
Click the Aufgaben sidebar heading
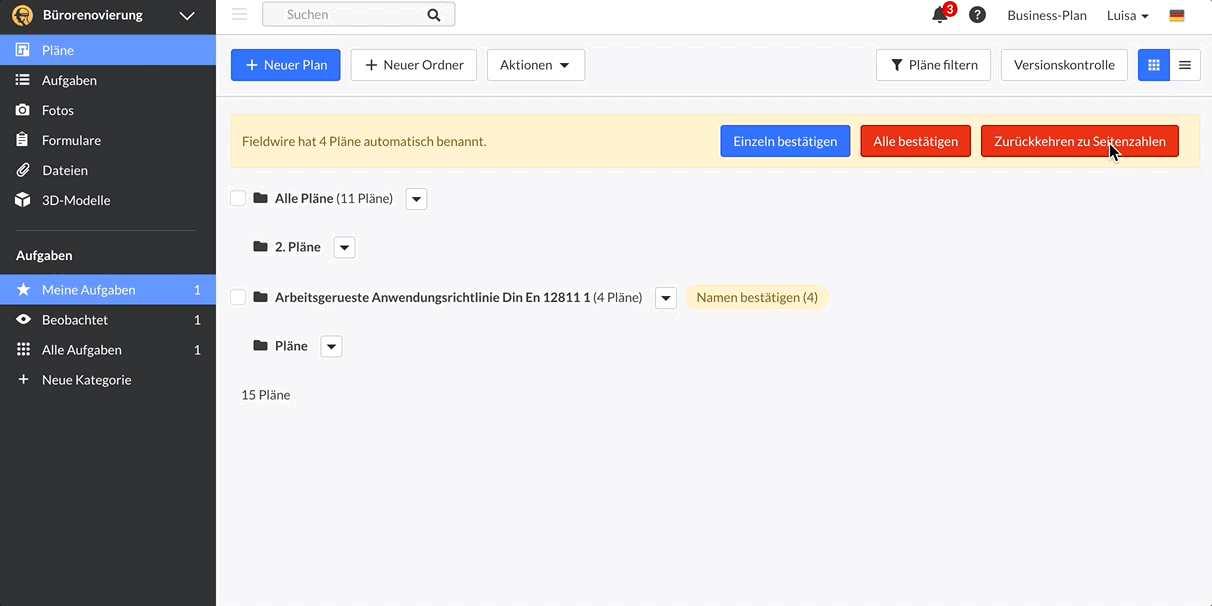click(44, 255)
